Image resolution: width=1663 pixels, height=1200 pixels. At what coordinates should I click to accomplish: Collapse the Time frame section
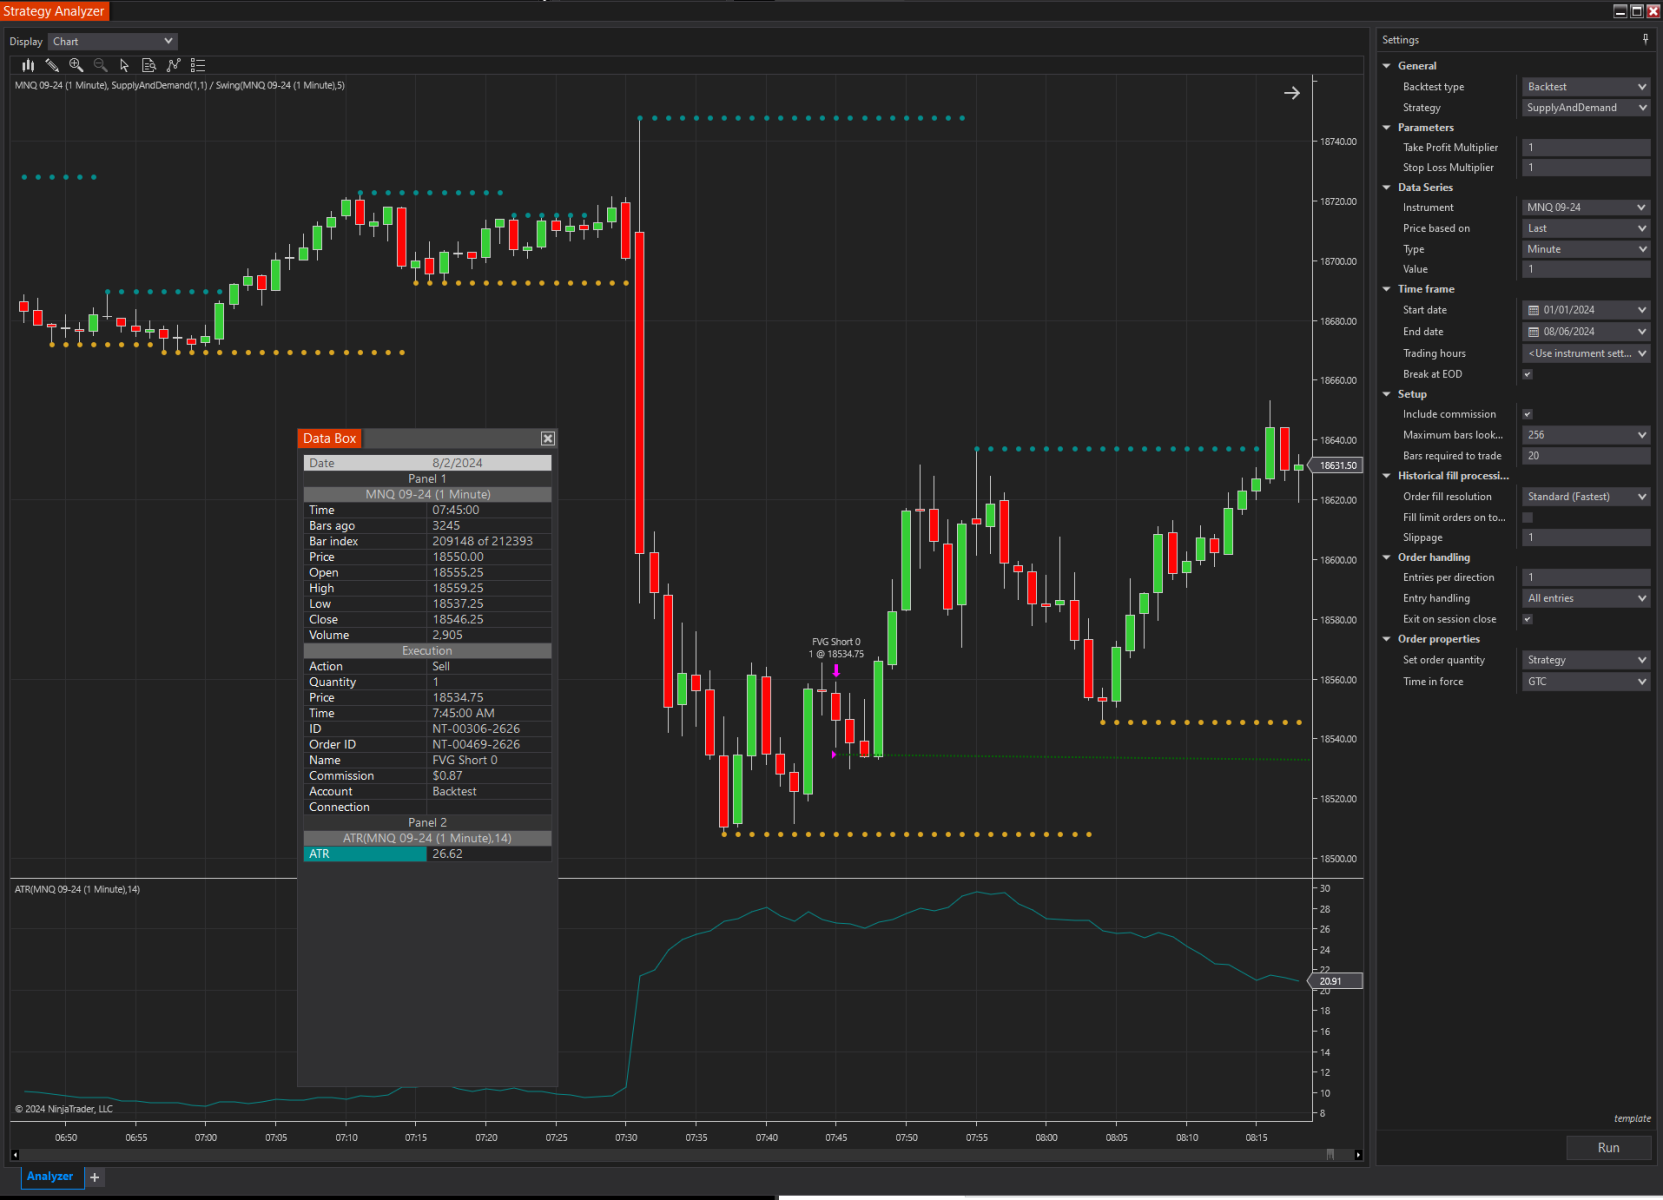[1387, 290]
